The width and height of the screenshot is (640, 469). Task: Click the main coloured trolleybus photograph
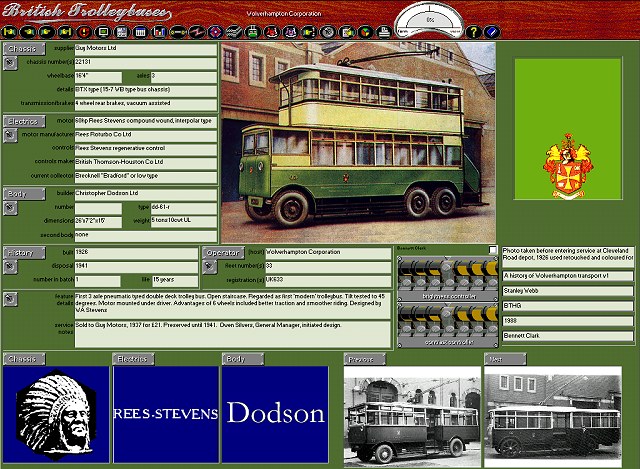tap(358, 142)
